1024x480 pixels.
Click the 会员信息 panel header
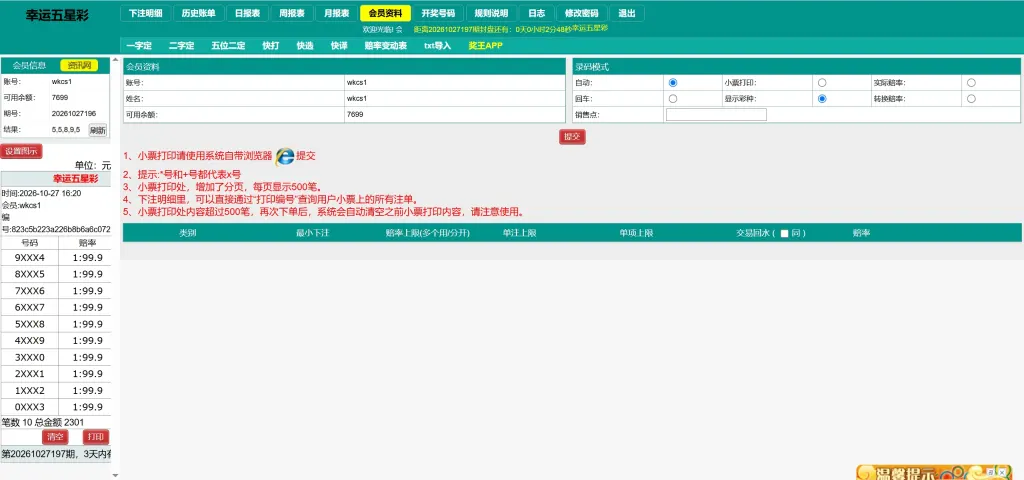click(29, 65)
